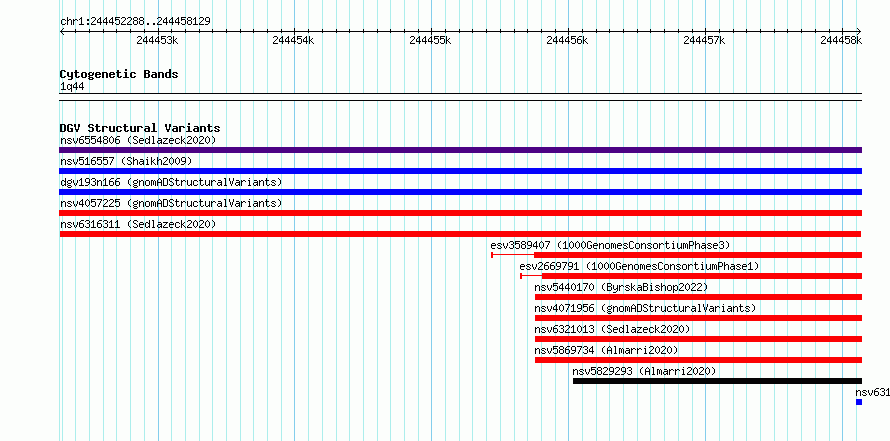Click the blue nsv516557 variant bar
Image resolution: width=890 pixels, height=441 pixels.
click(x=460, y=171)
